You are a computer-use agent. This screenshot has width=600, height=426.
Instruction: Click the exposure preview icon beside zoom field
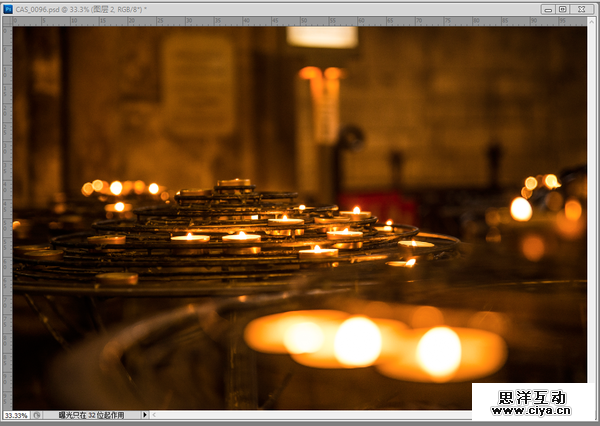tap(37, 414)
